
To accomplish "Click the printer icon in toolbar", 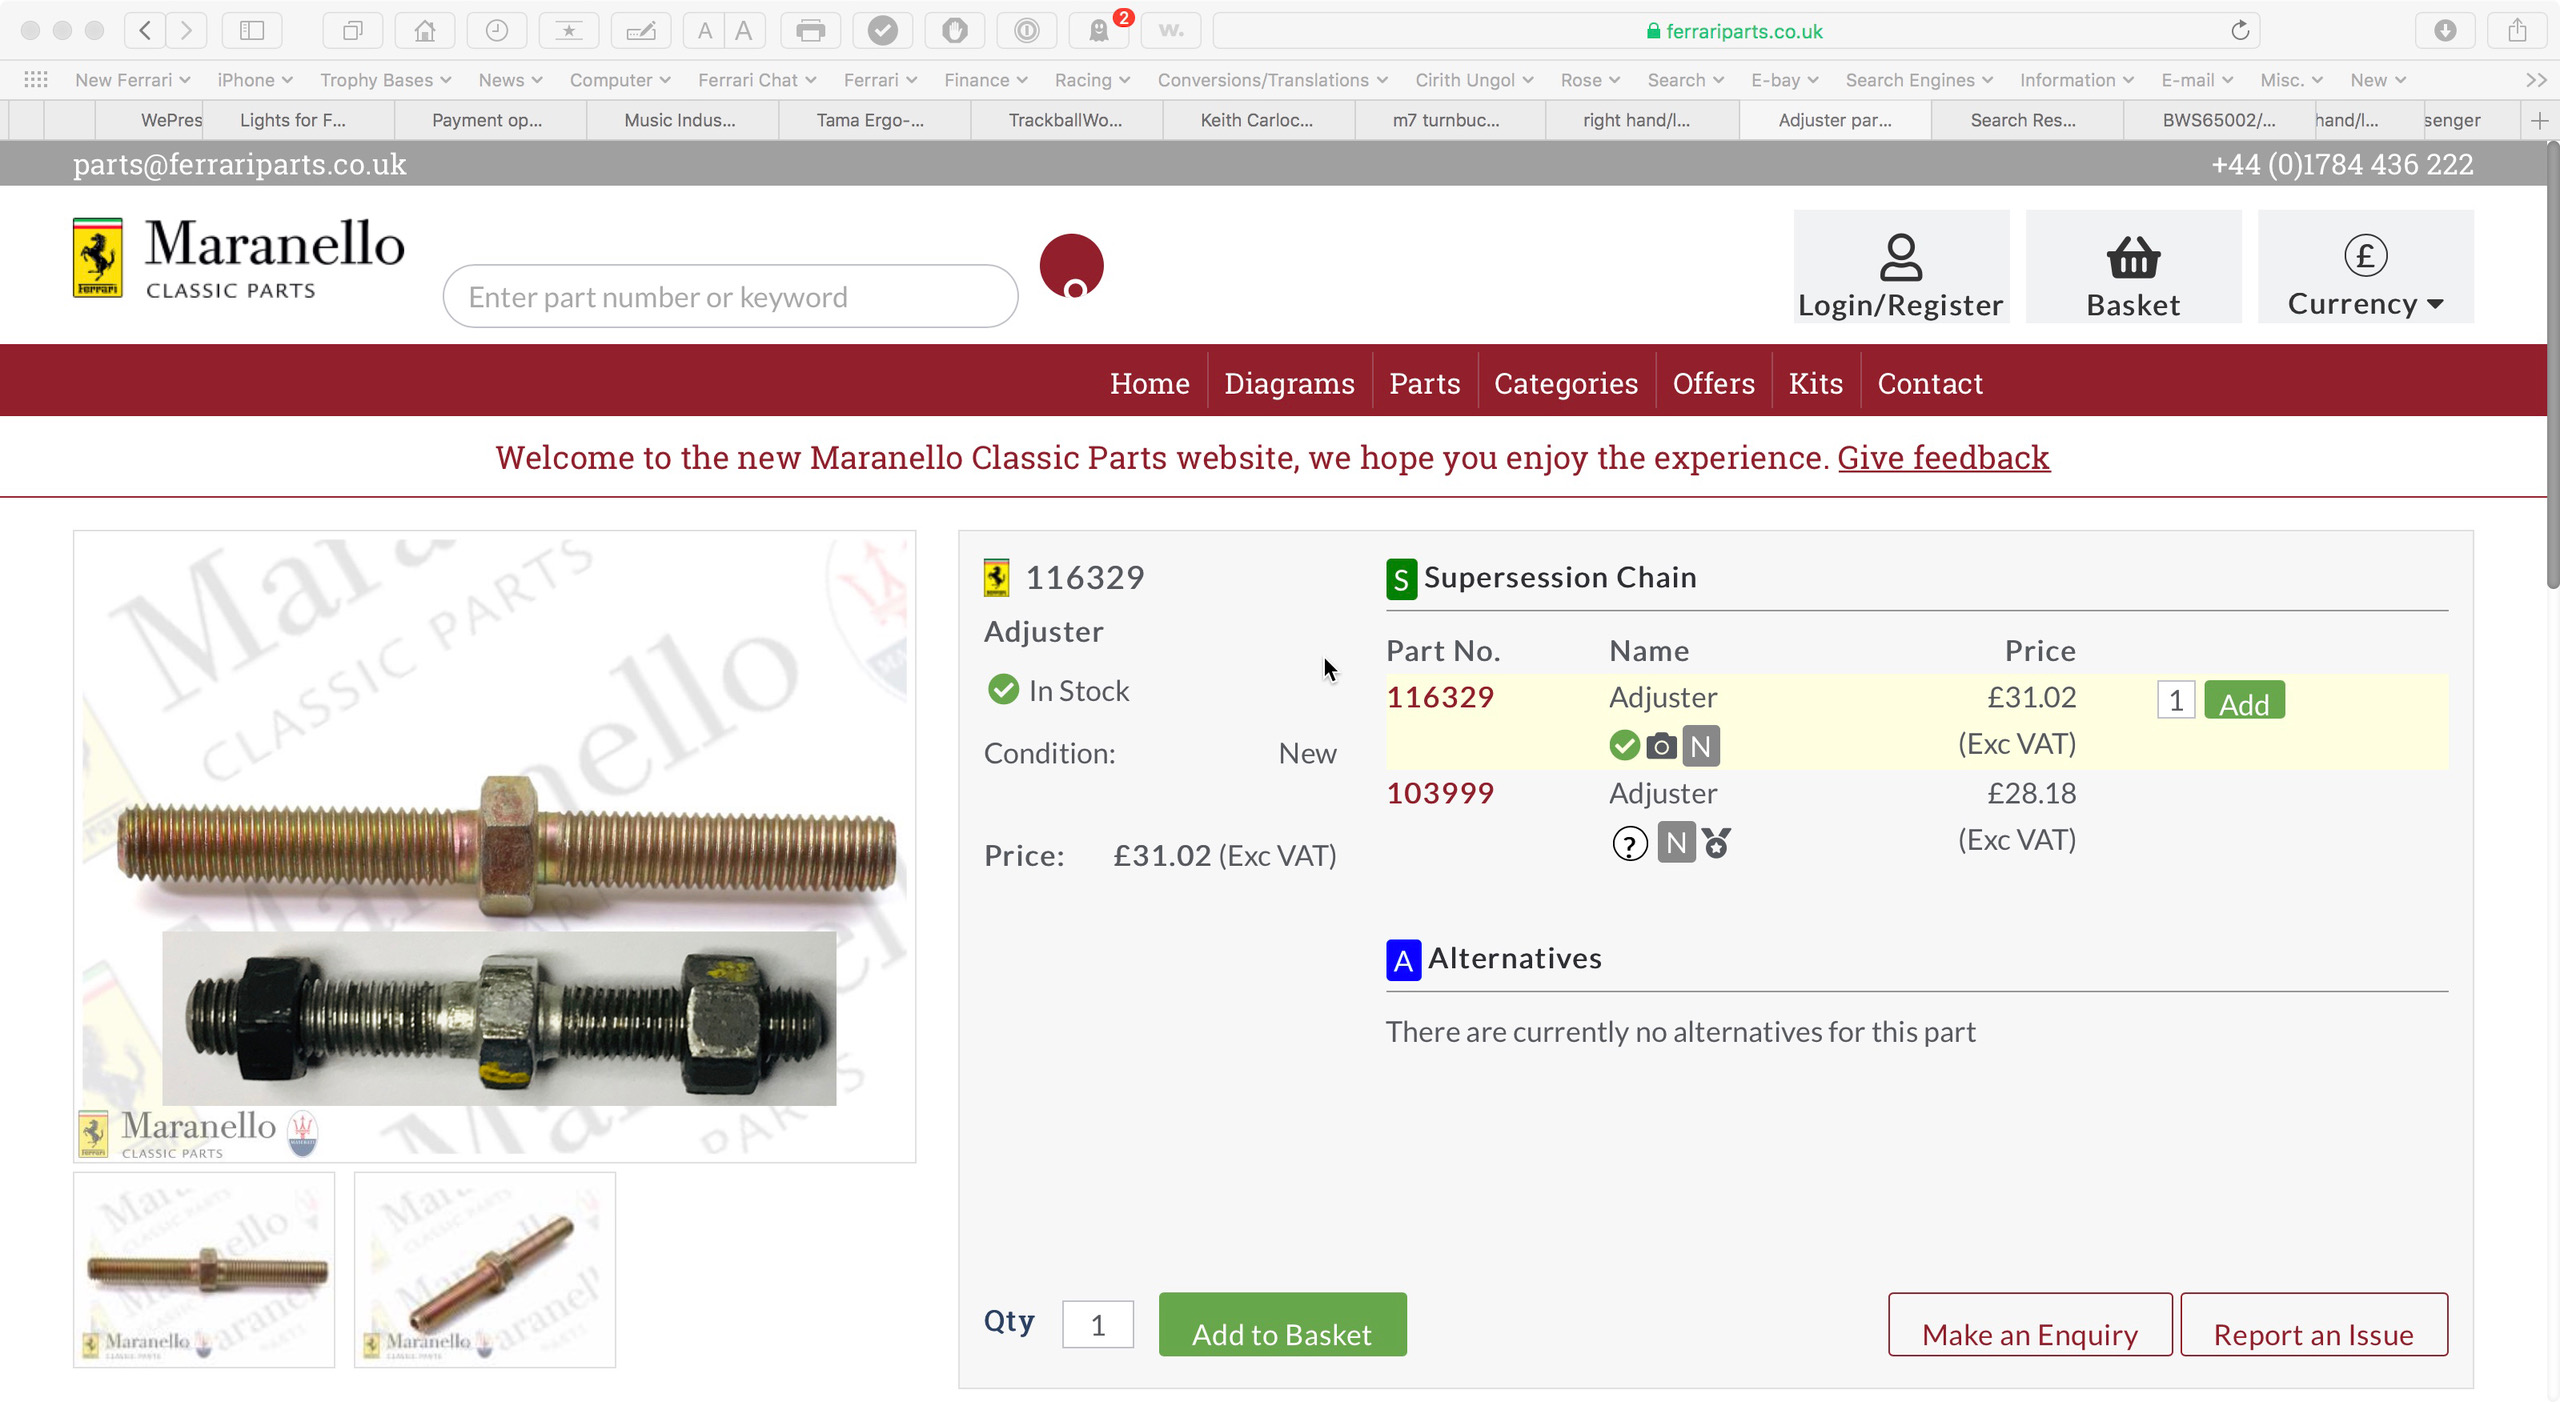I will pos(810,30).
